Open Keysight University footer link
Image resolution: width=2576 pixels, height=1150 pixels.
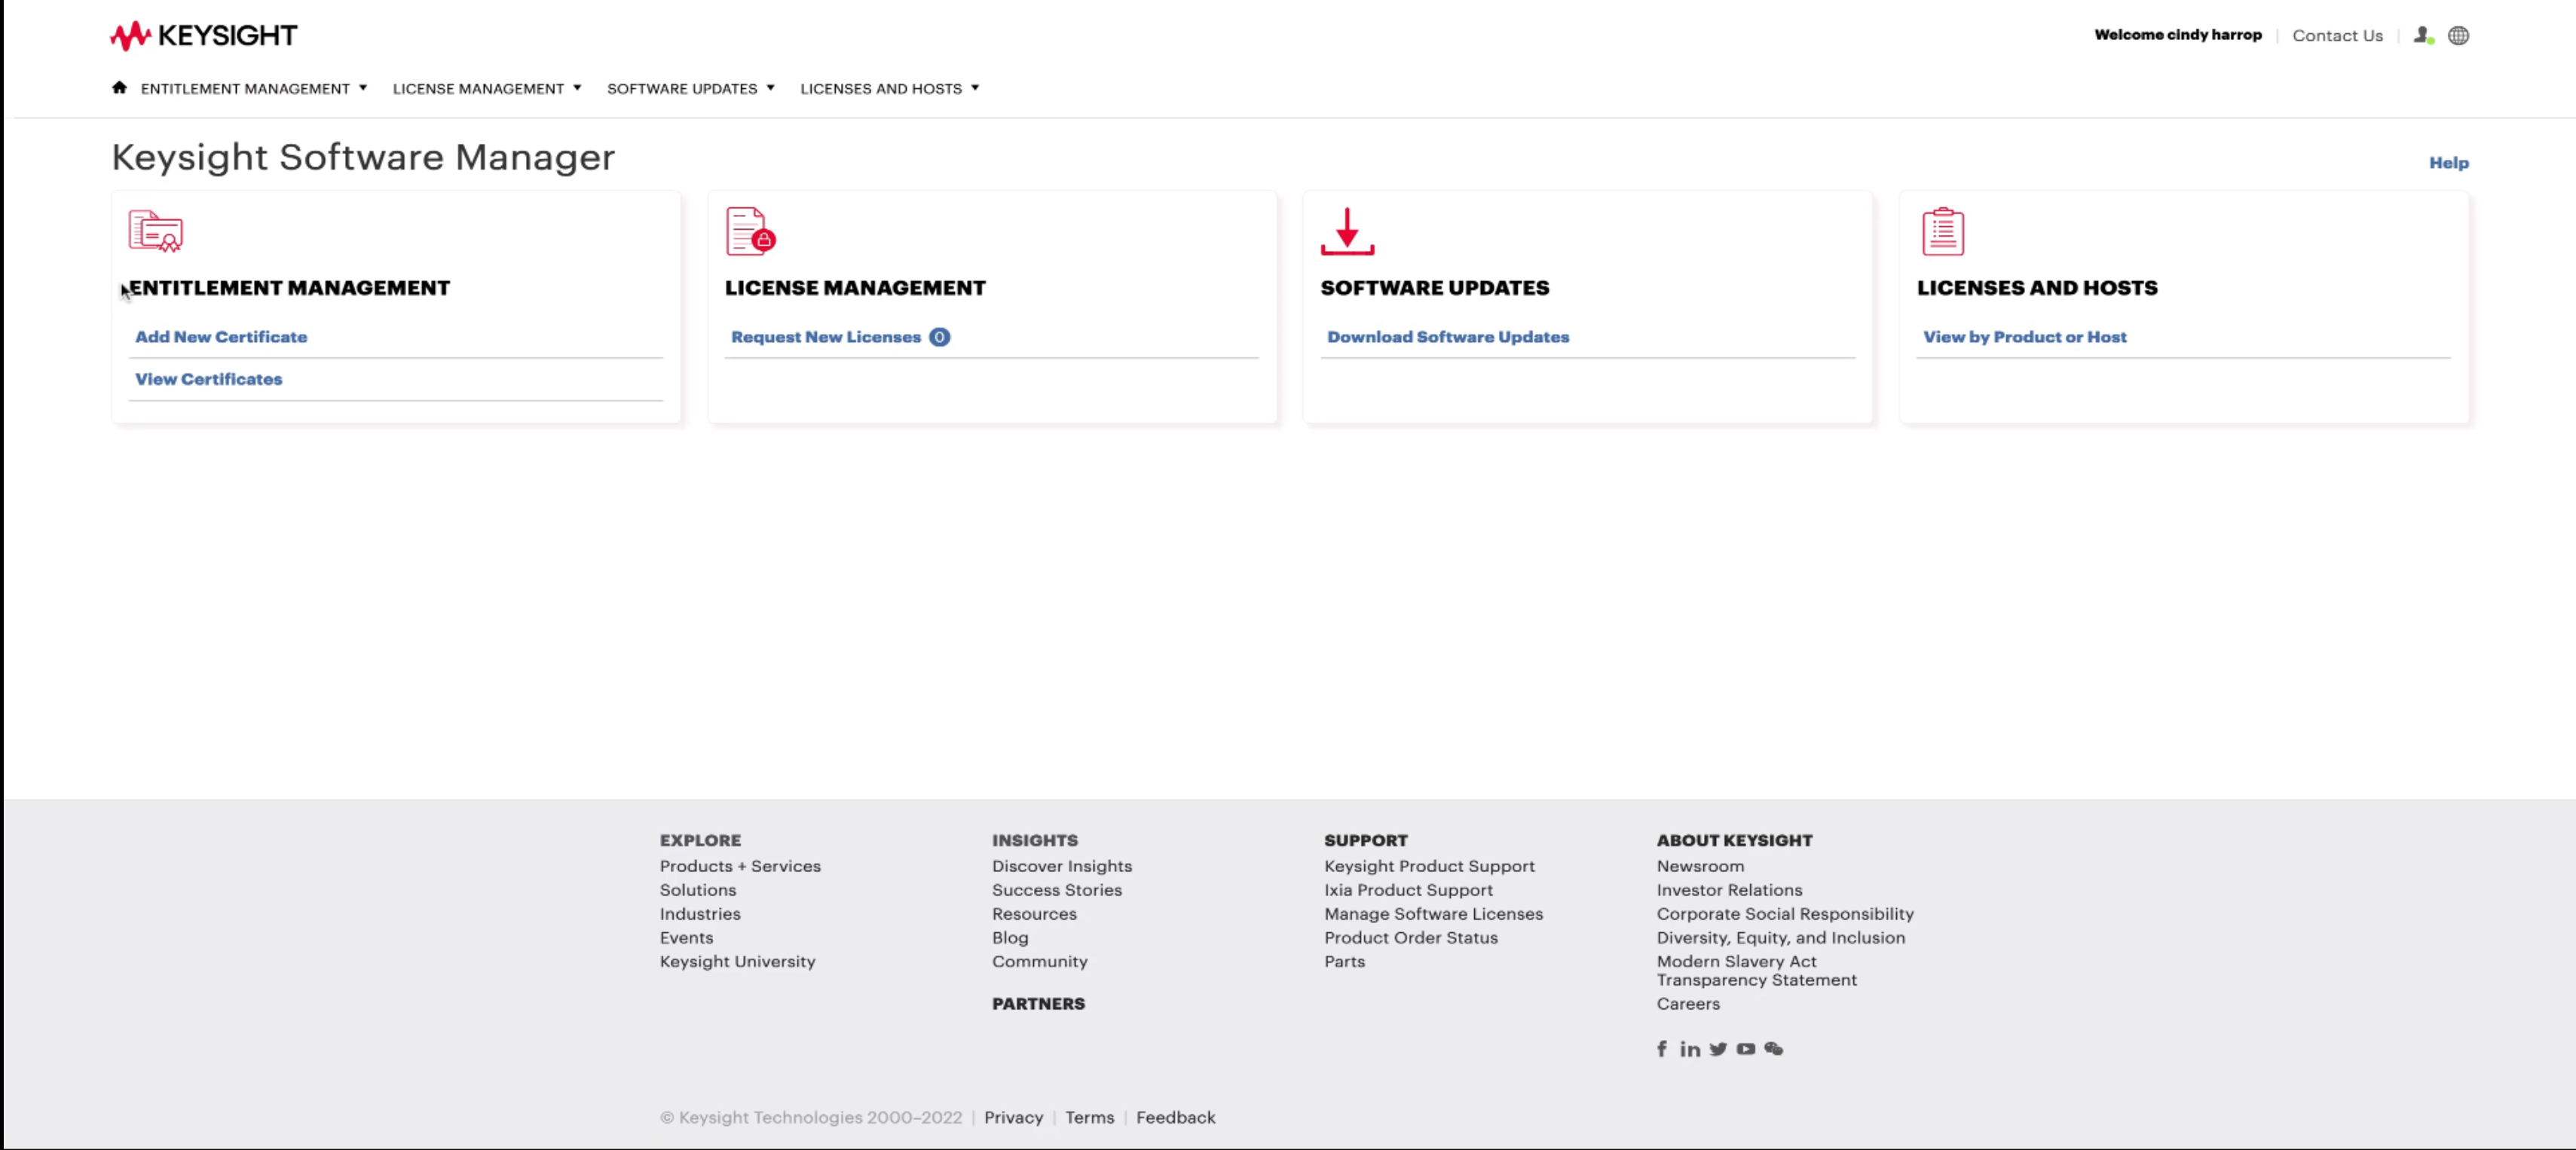[x=737, y=962]
